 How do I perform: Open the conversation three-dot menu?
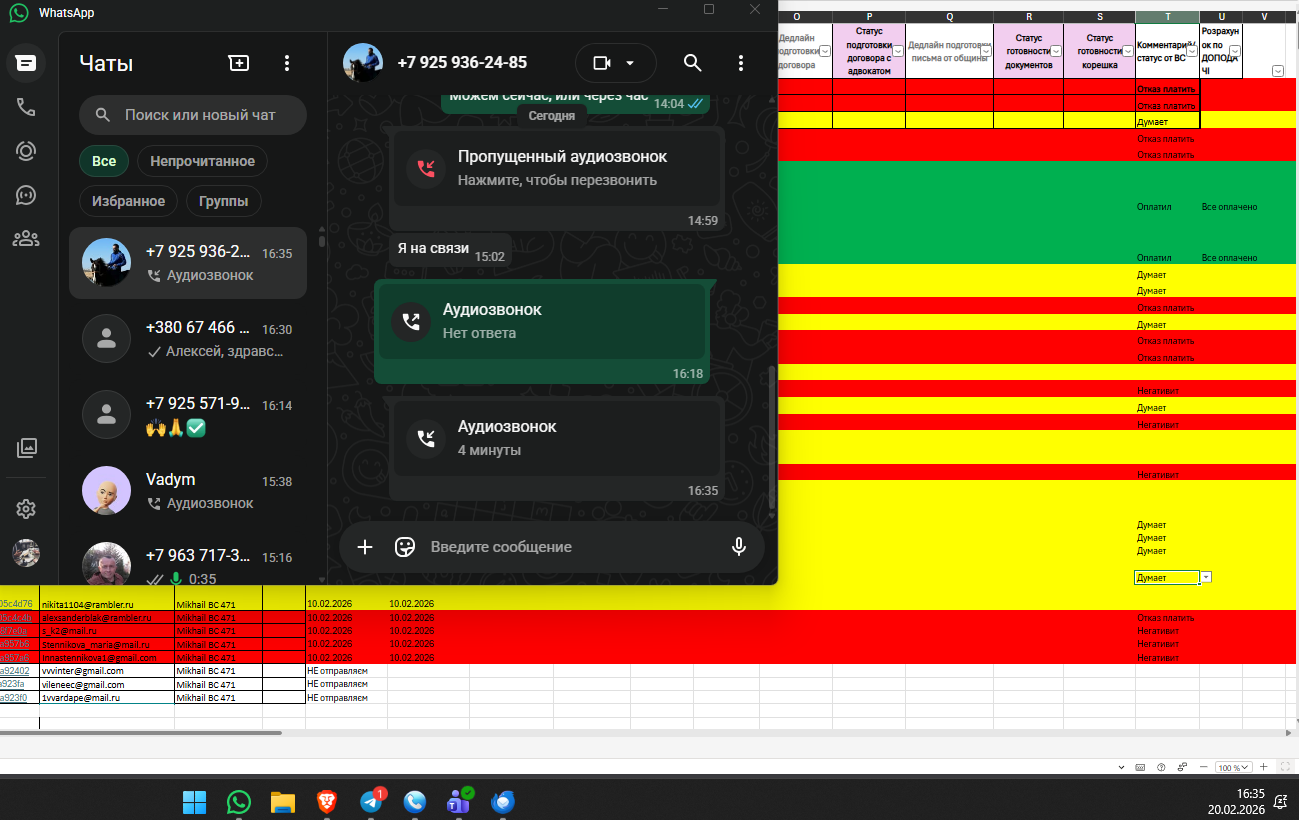[741, 63]
